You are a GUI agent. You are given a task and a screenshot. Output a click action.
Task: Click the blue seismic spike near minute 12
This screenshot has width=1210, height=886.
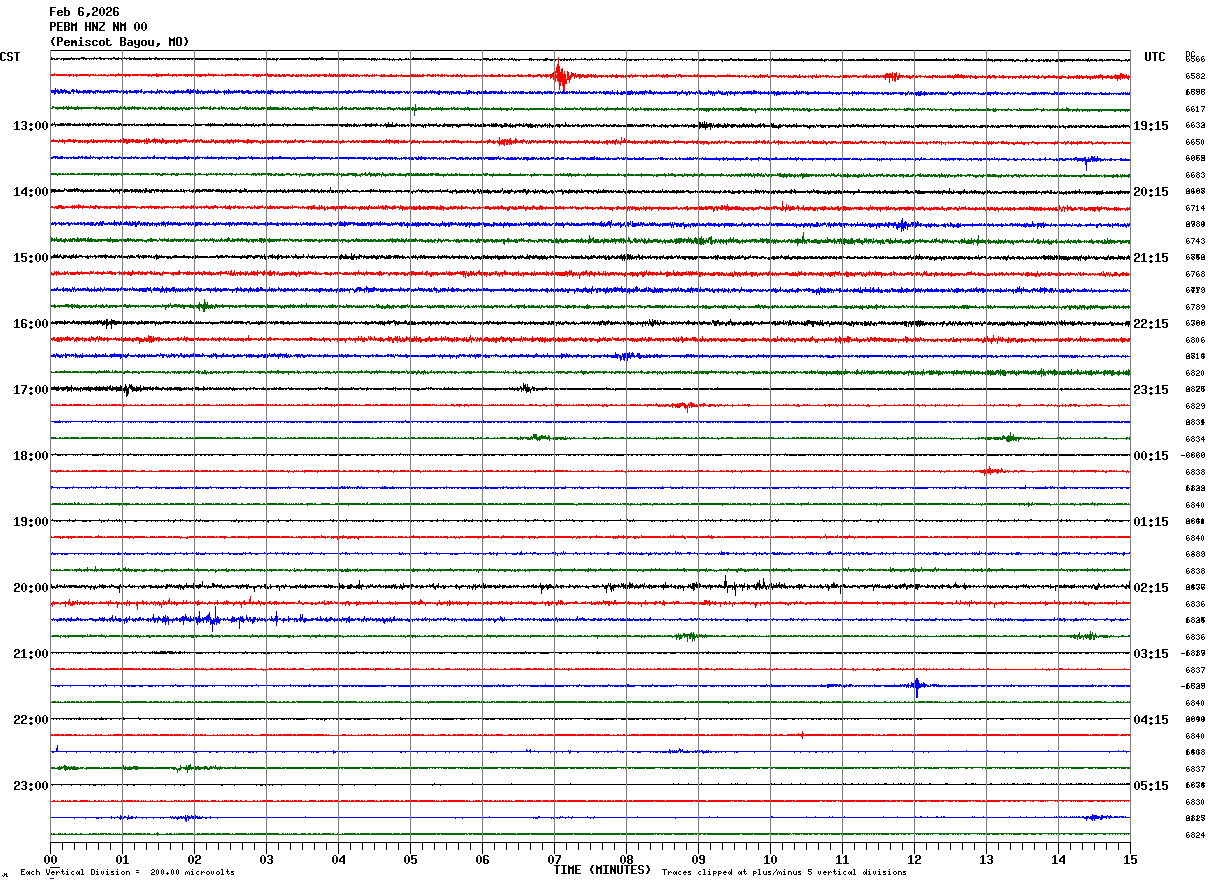pos(917,686)
